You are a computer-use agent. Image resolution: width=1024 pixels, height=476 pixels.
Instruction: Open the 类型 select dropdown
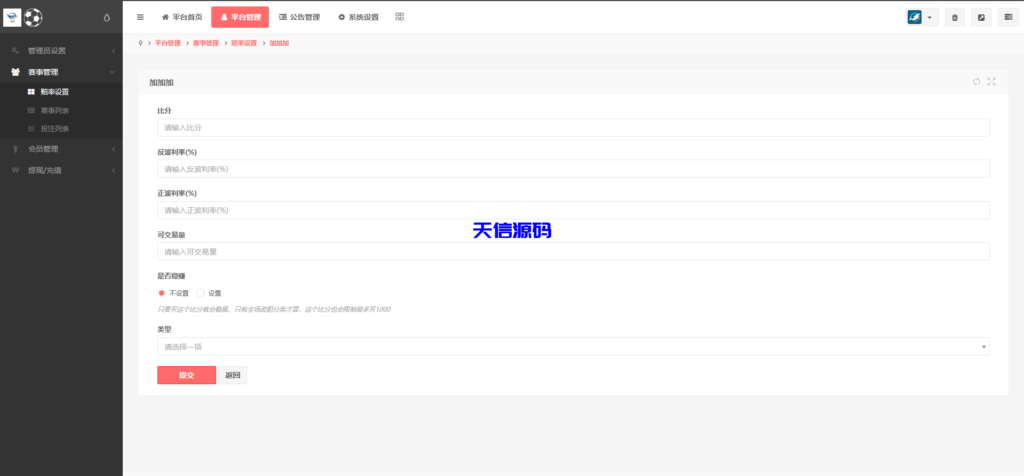pos(573,347)
